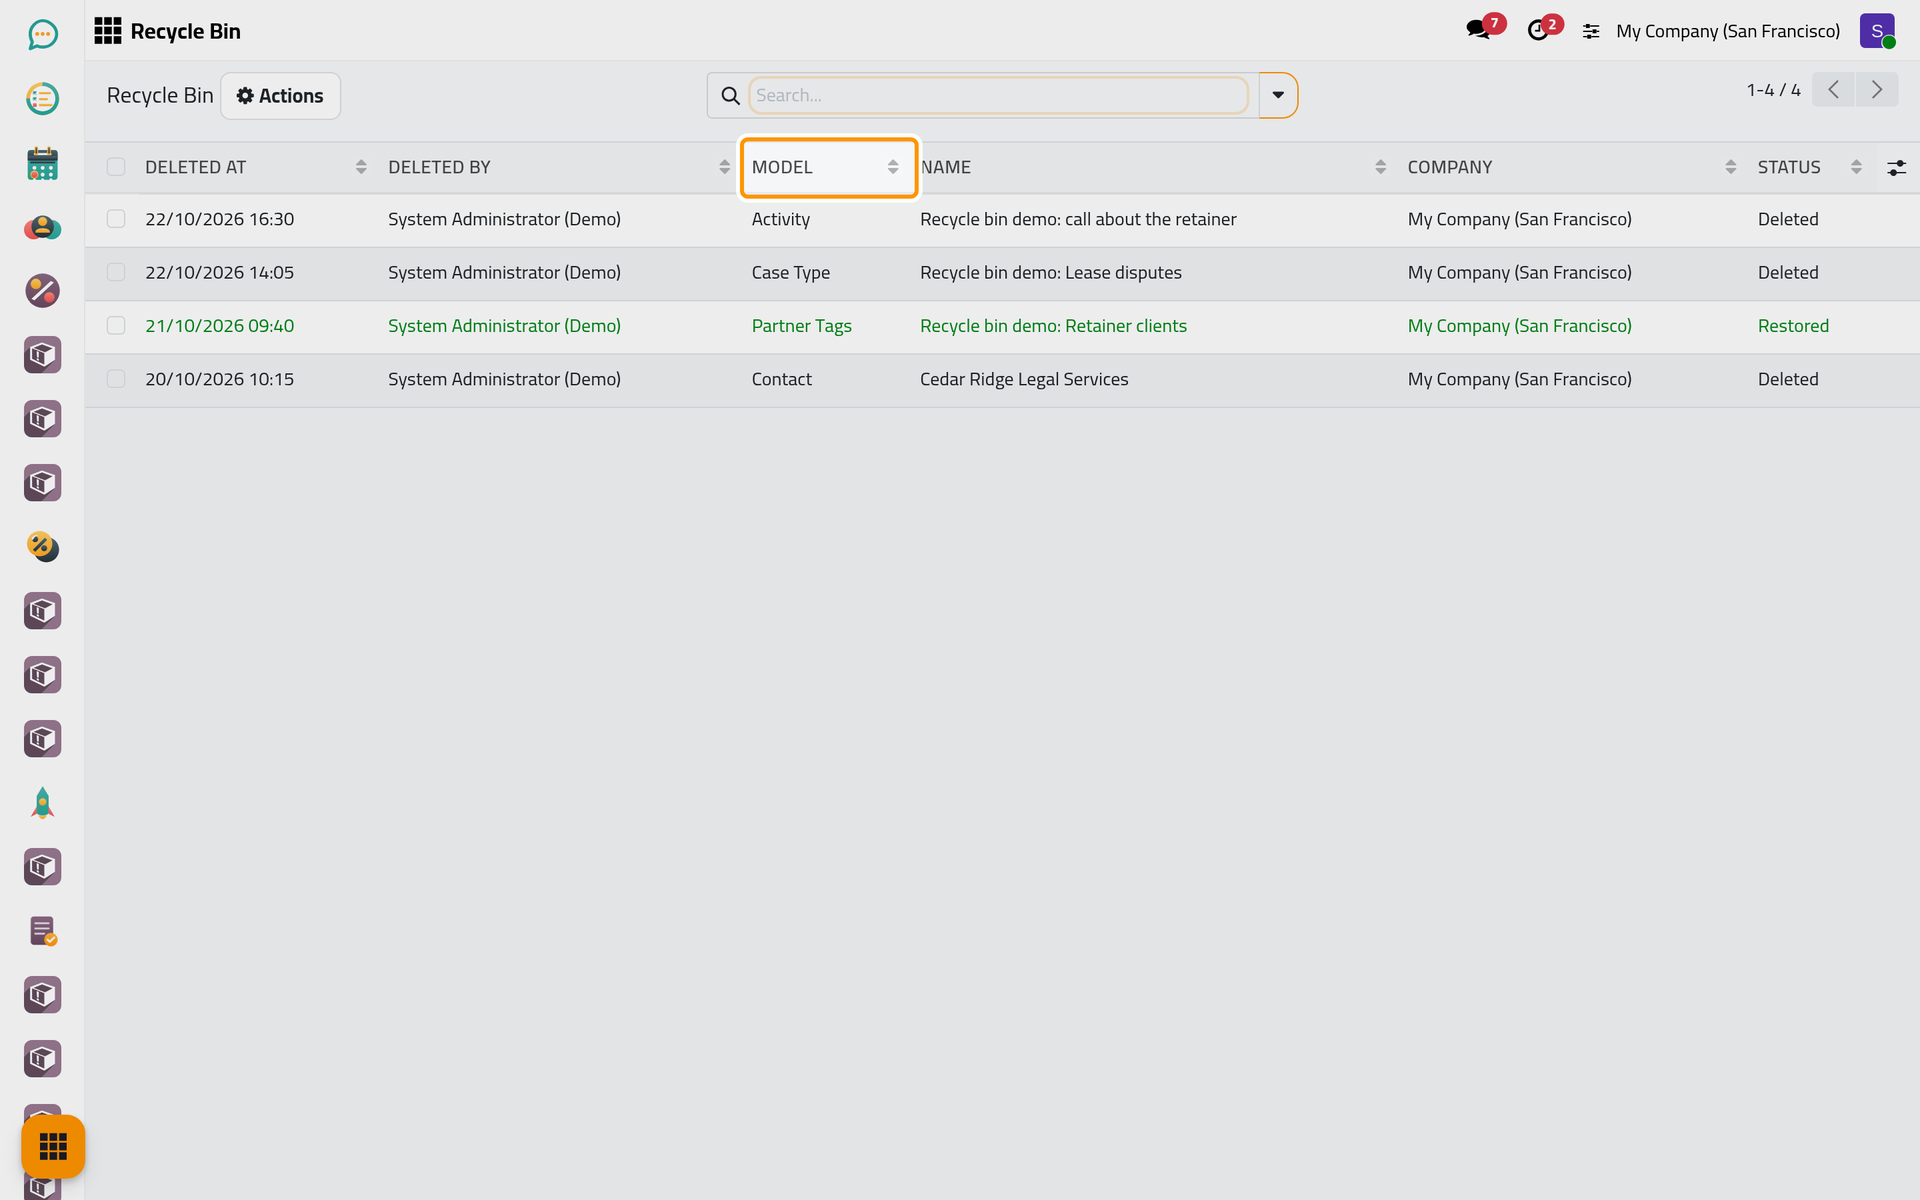Sort by Company column header
Image resolution: width=1920 pixels, height=1200 pixels.
(x=1573, y=167)
